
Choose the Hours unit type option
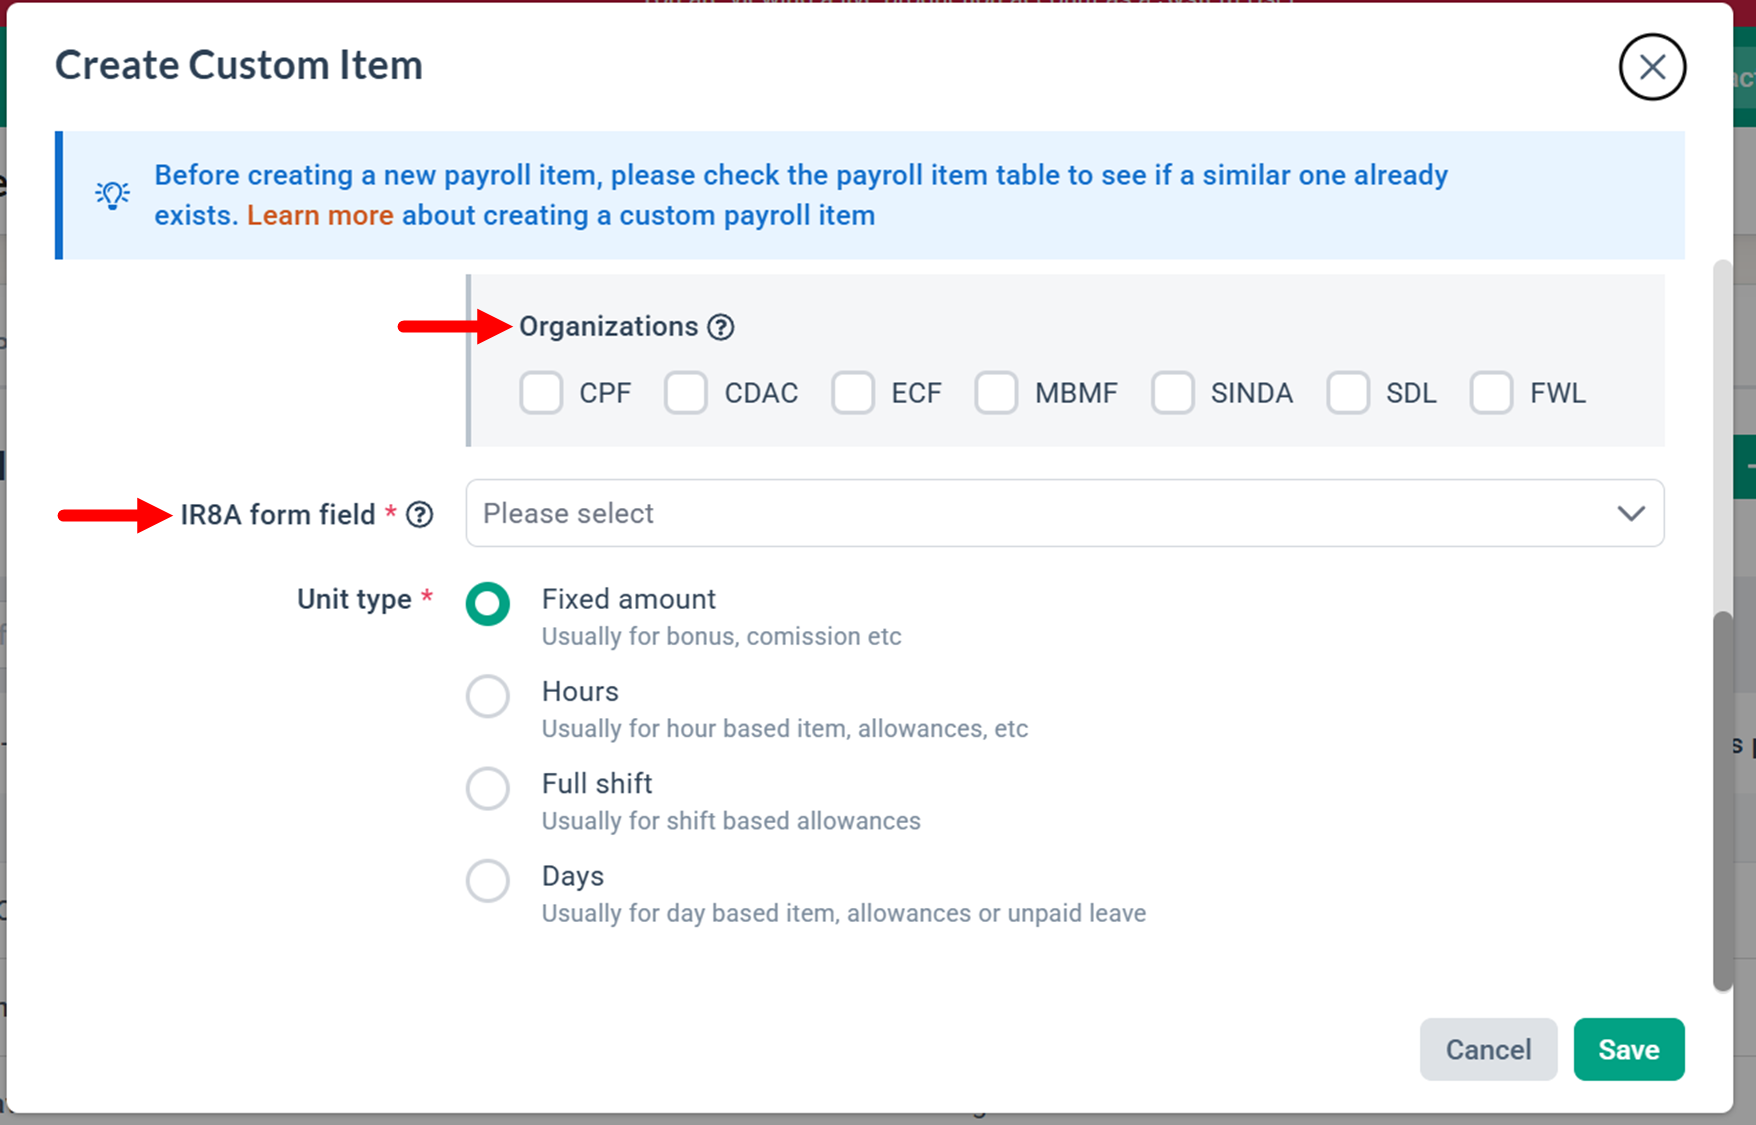pyautogui.click(x=488, y=696)
